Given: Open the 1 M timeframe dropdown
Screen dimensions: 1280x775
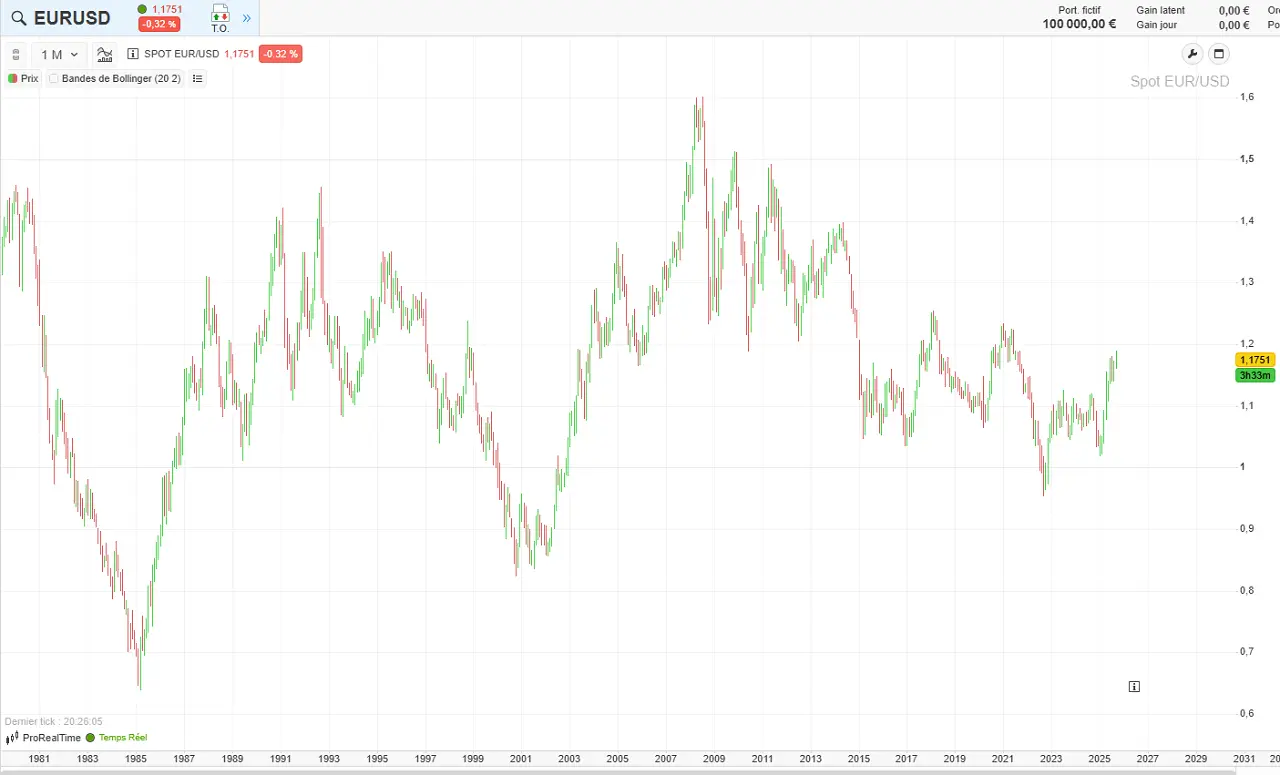Looking at the screenshot, I should pyautogui.click(x=59, y=54).
